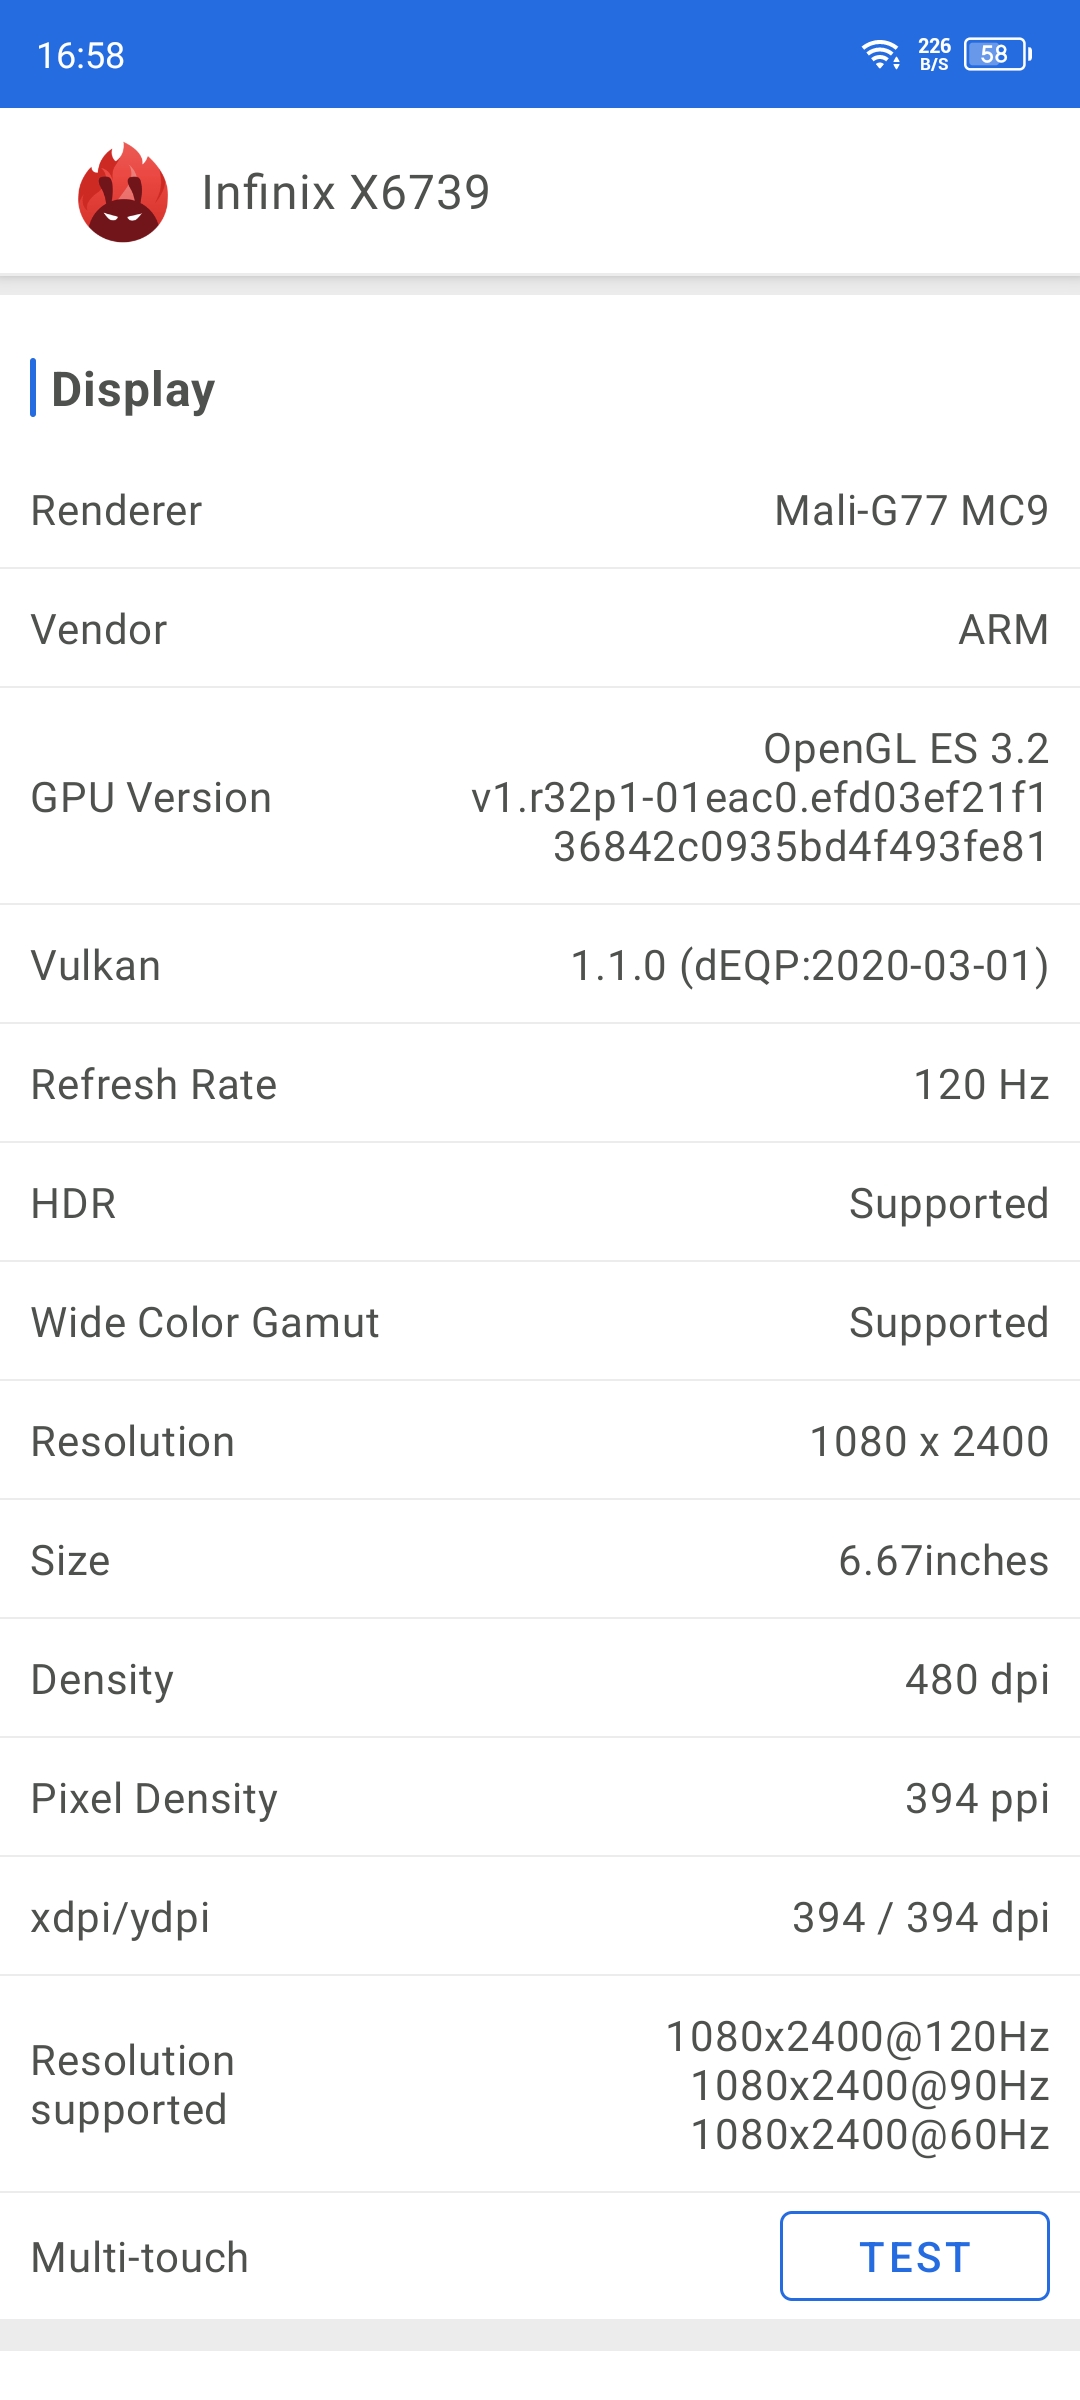Tap the Pixel Density 394 ppi row
The width and height of the screenshot is (1080, 2400).
[x=540, y=1798]
